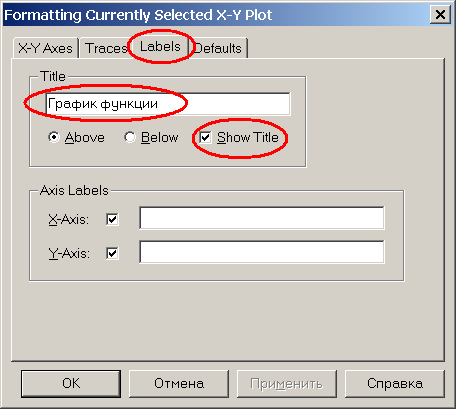Click the Axis Labels group heading

pyautogui.click(x=74, y=190)
